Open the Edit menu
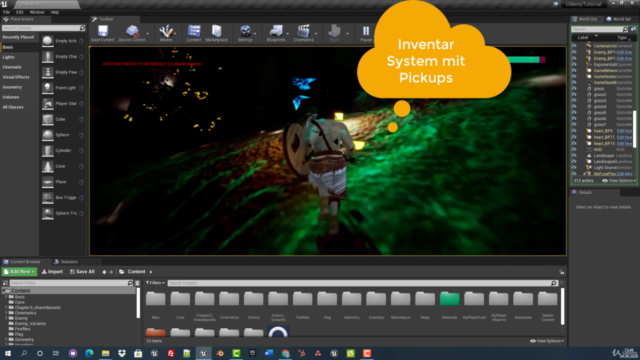Screen dimensions: 640x360 click(x=20, y=12)
